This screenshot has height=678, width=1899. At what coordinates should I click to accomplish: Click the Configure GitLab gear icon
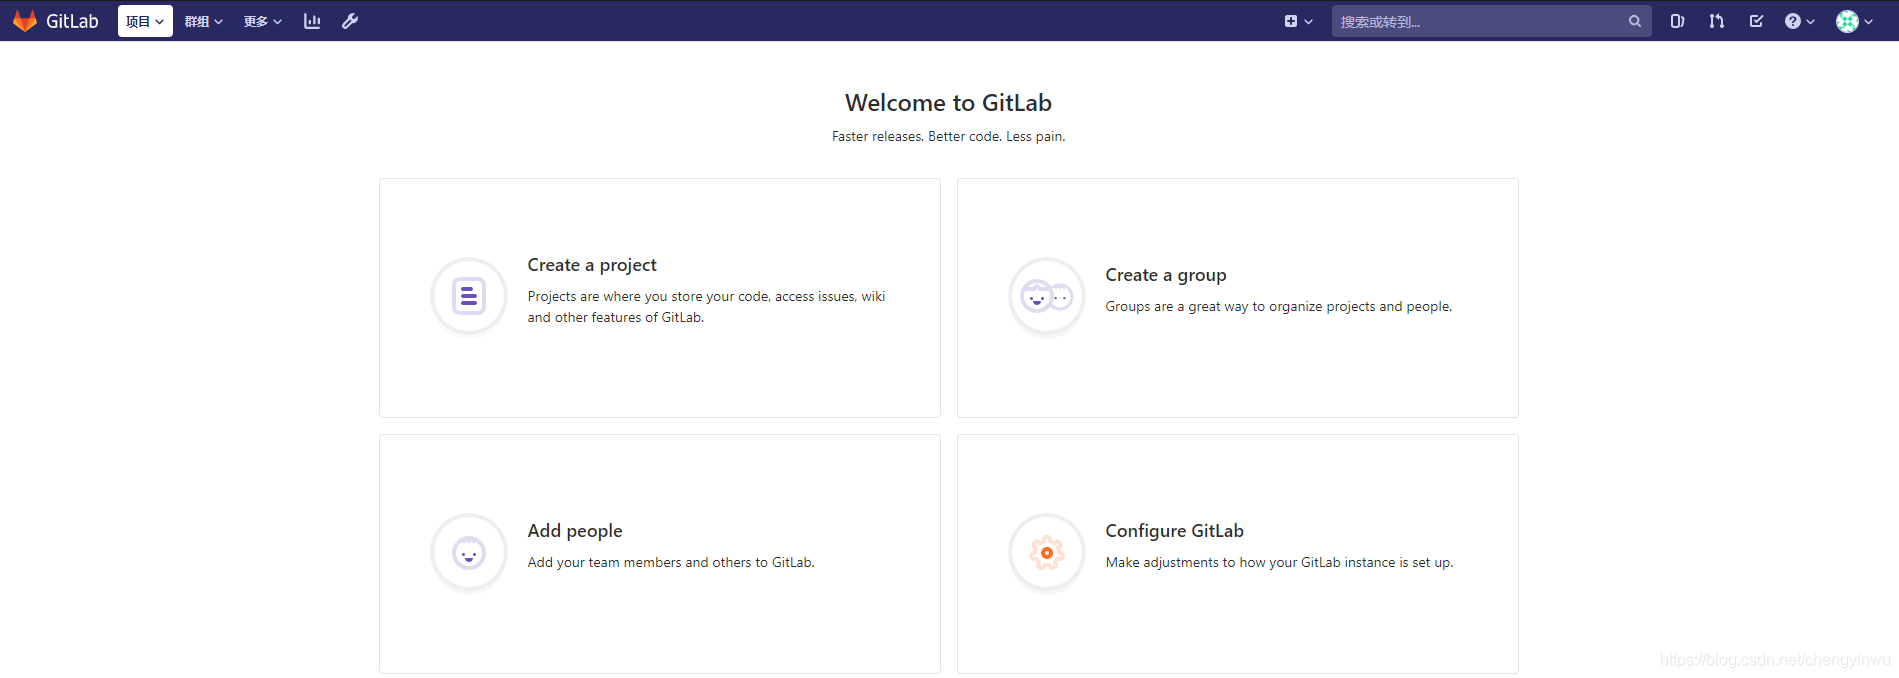coord(1047,552)
